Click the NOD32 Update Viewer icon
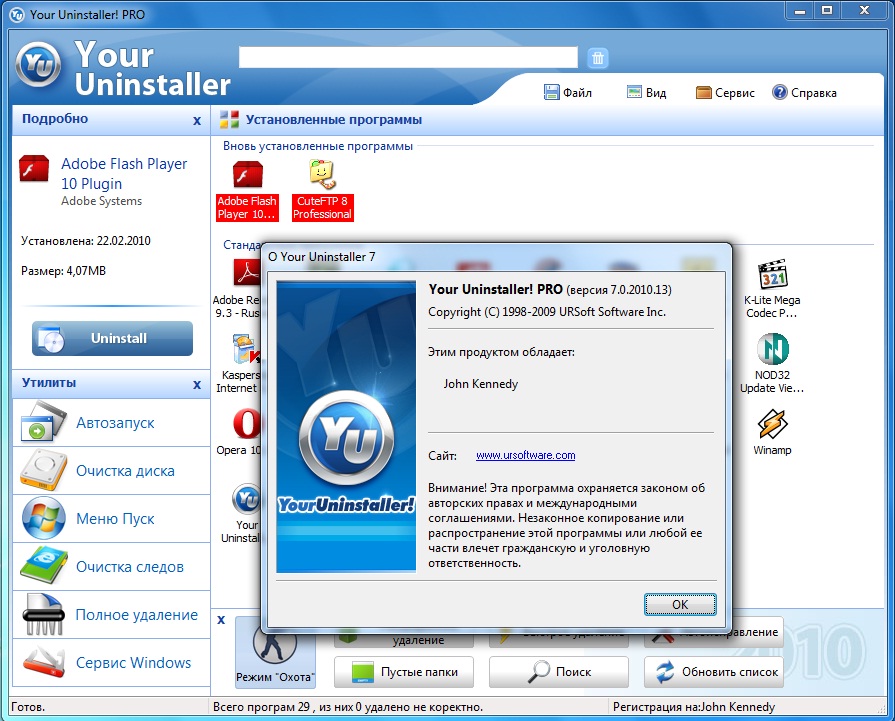This screenshot has height=721, width=895. coord(772,350)
